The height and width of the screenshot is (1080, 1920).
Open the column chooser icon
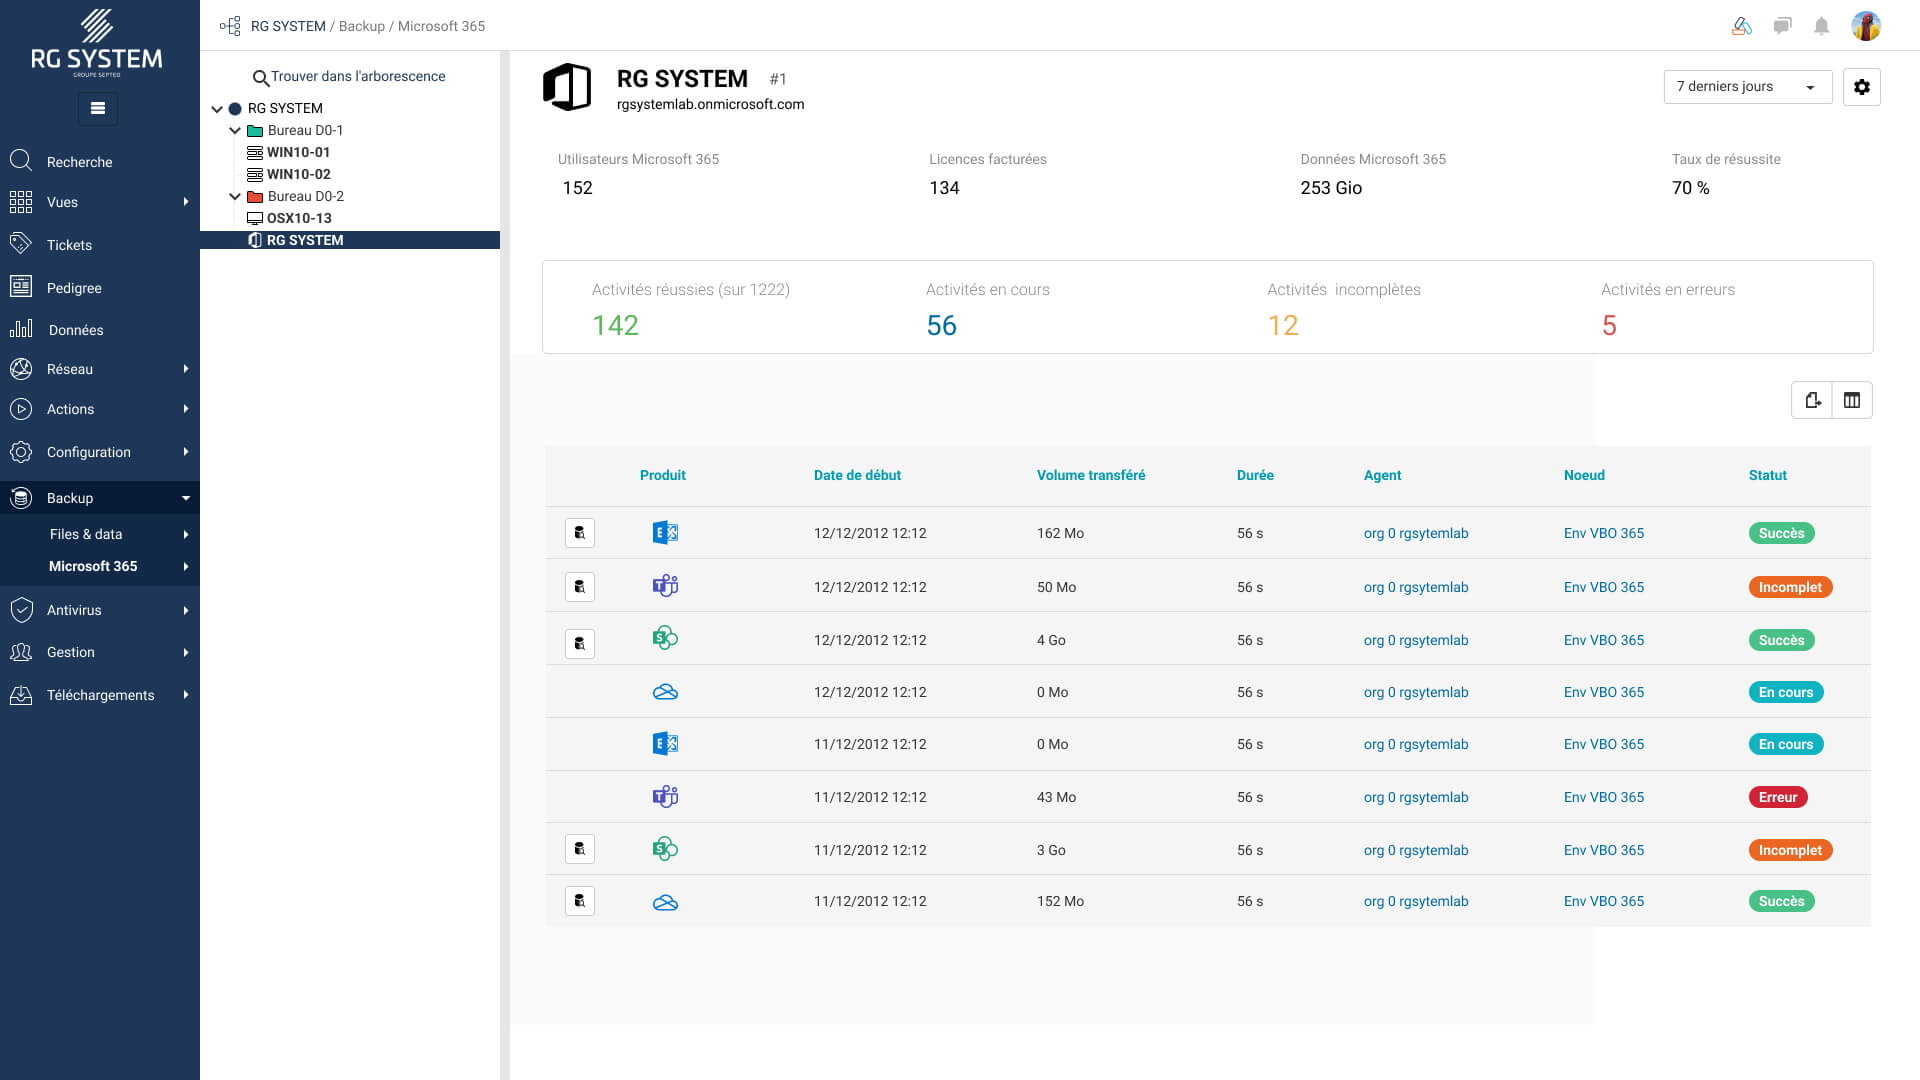pyautogui.click(x=1852, y=400)
